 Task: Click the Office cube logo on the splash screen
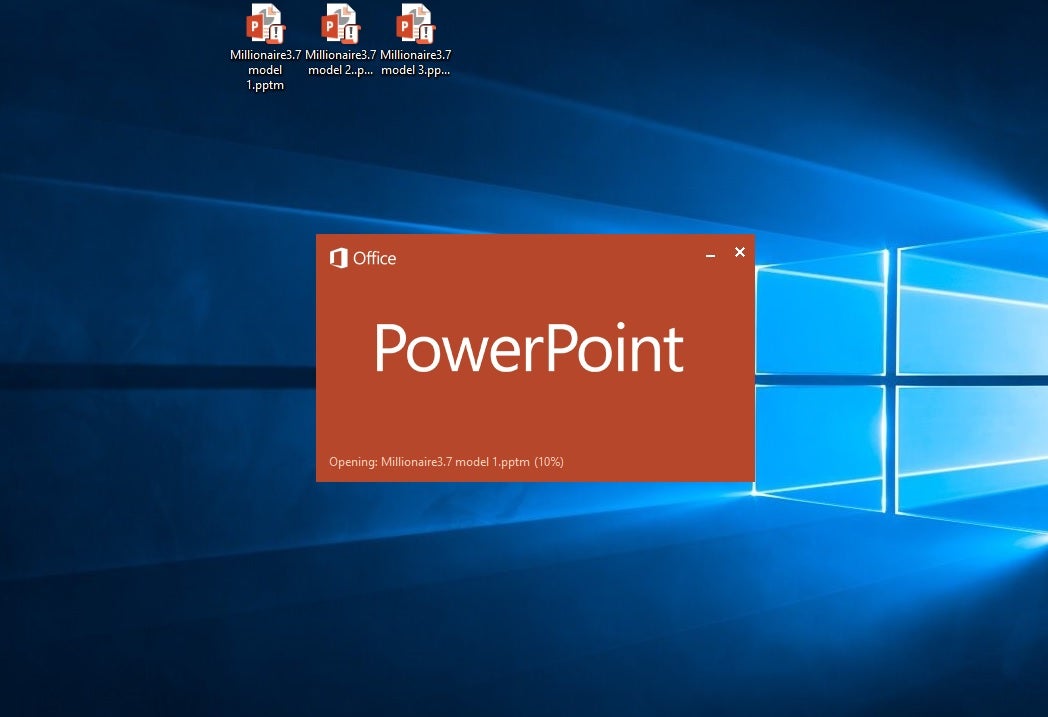pos(341,258)
